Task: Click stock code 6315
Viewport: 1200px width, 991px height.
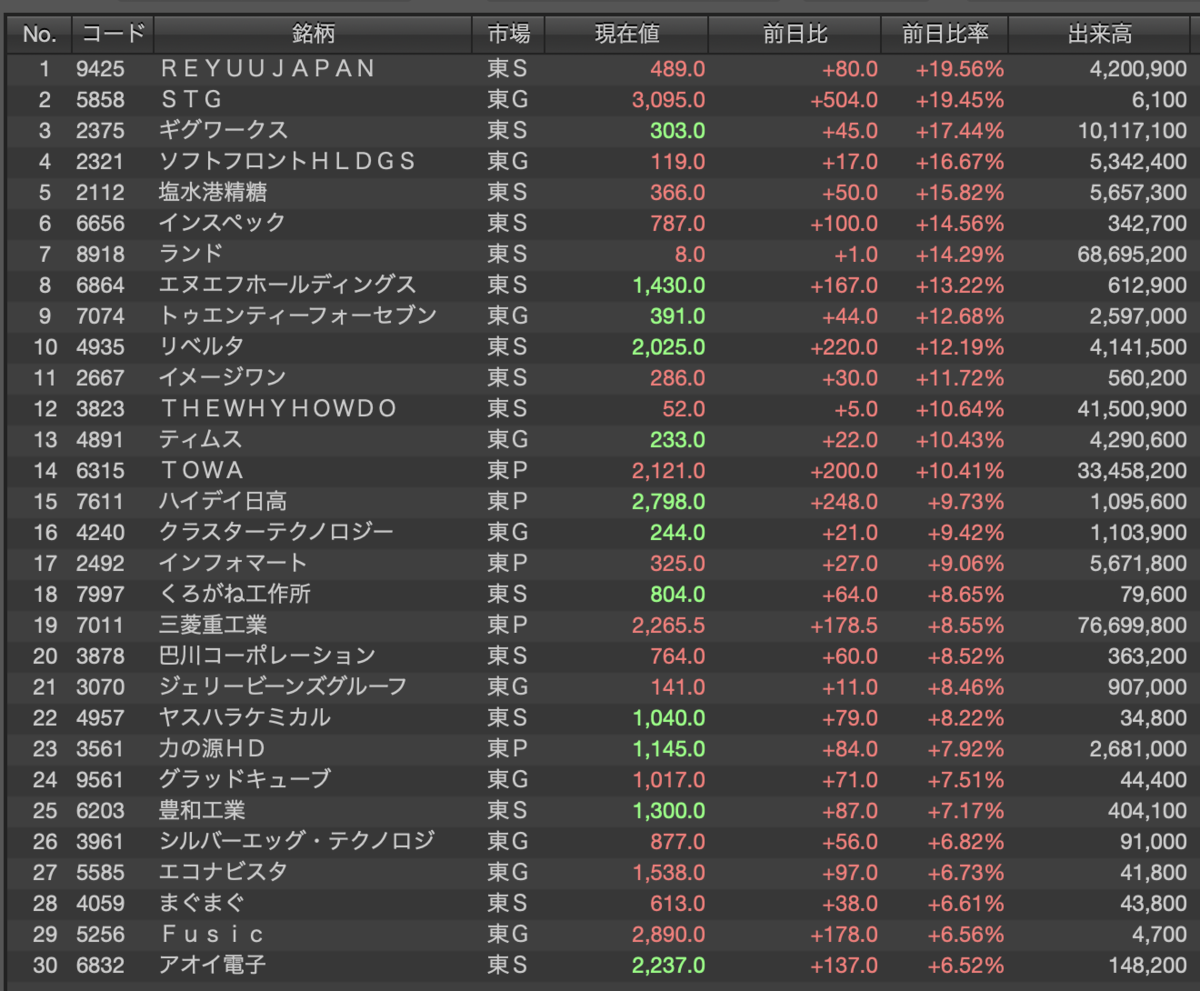Action: pos(100,470)
